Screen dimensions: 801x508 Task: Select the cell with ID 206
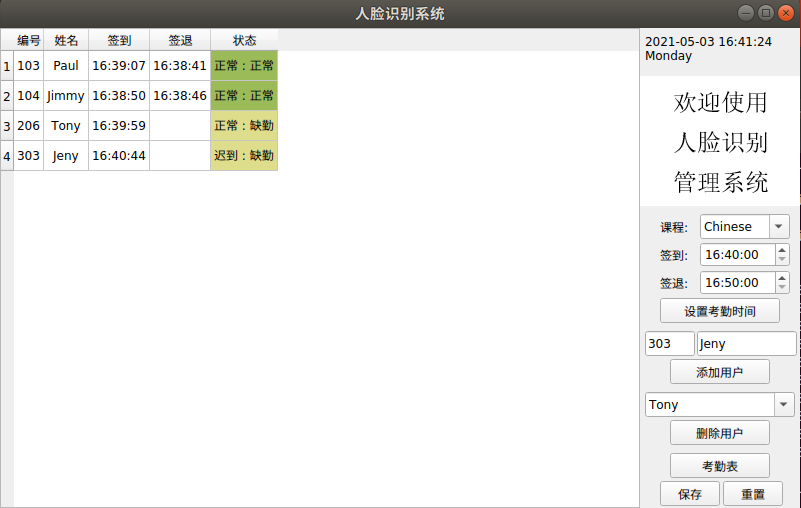[29, 126]
